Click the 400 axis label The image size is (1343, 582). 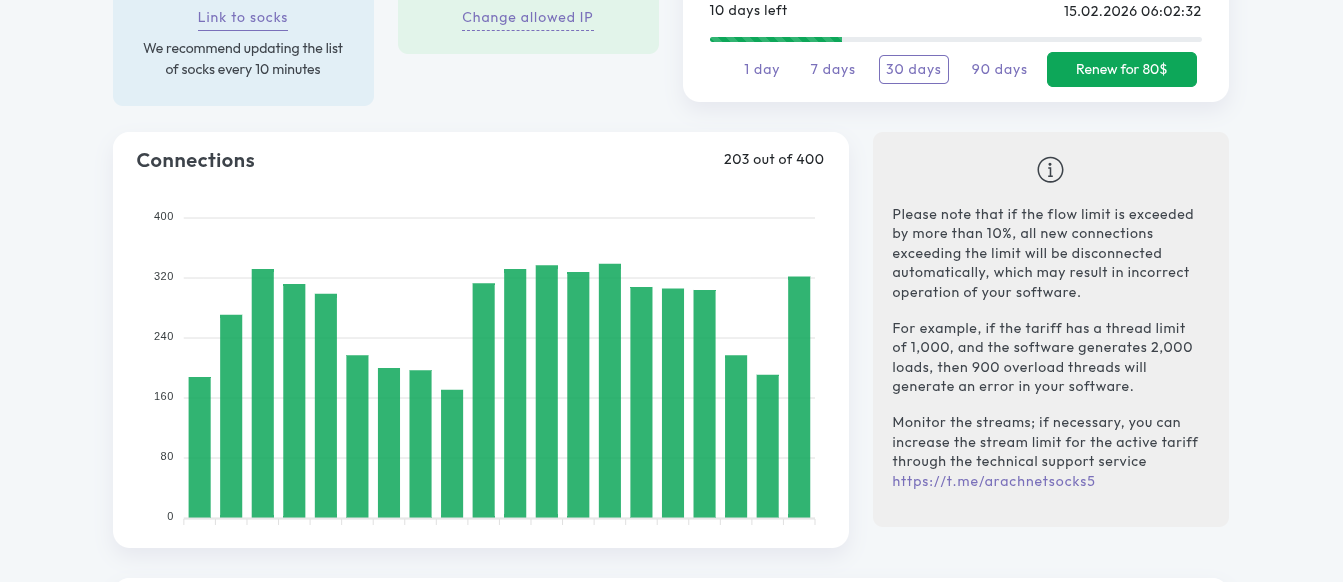(163, 216)
